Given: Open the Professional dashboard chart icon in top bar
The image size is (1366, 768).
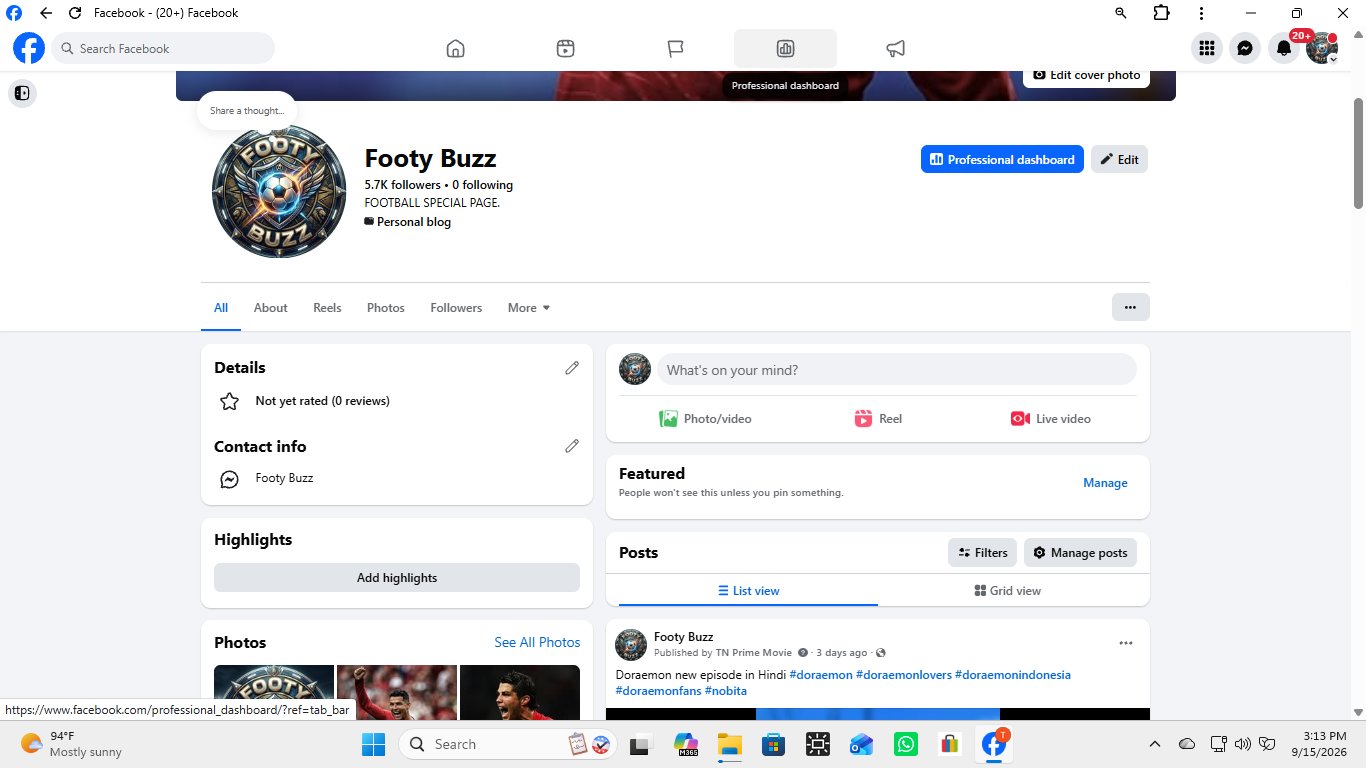Looking at the screenshot, I should (x=785, y=48).
